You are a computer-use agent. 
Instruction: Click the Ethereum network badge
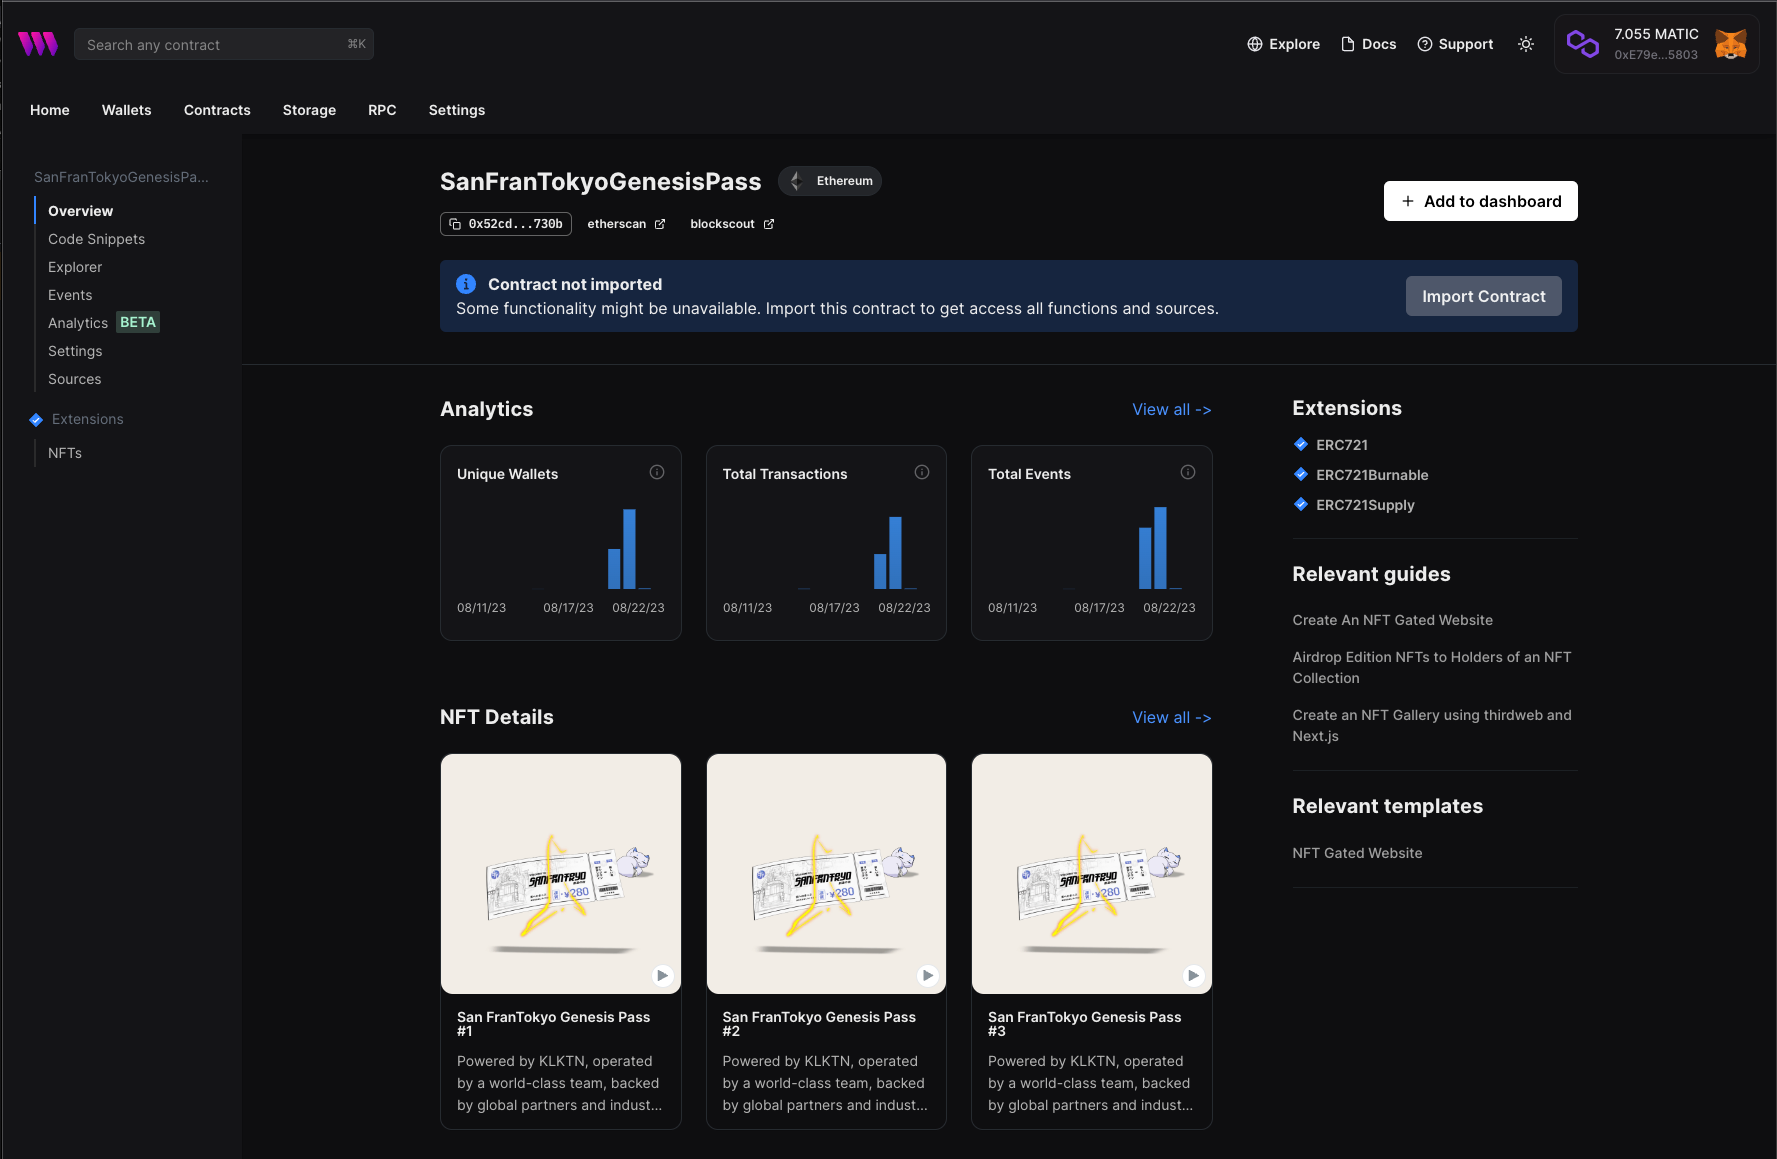click(x=830, y=181)
